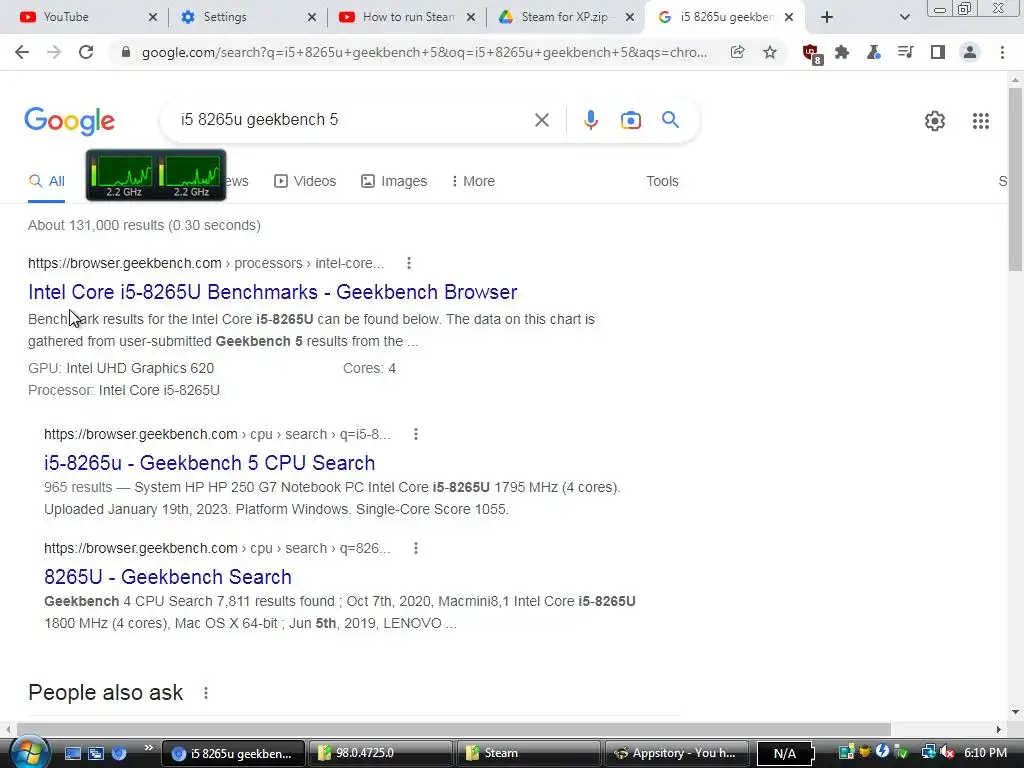Expand the More search filters menu
The height and width of the screenshot is (768, 1024).
(473, 181)
